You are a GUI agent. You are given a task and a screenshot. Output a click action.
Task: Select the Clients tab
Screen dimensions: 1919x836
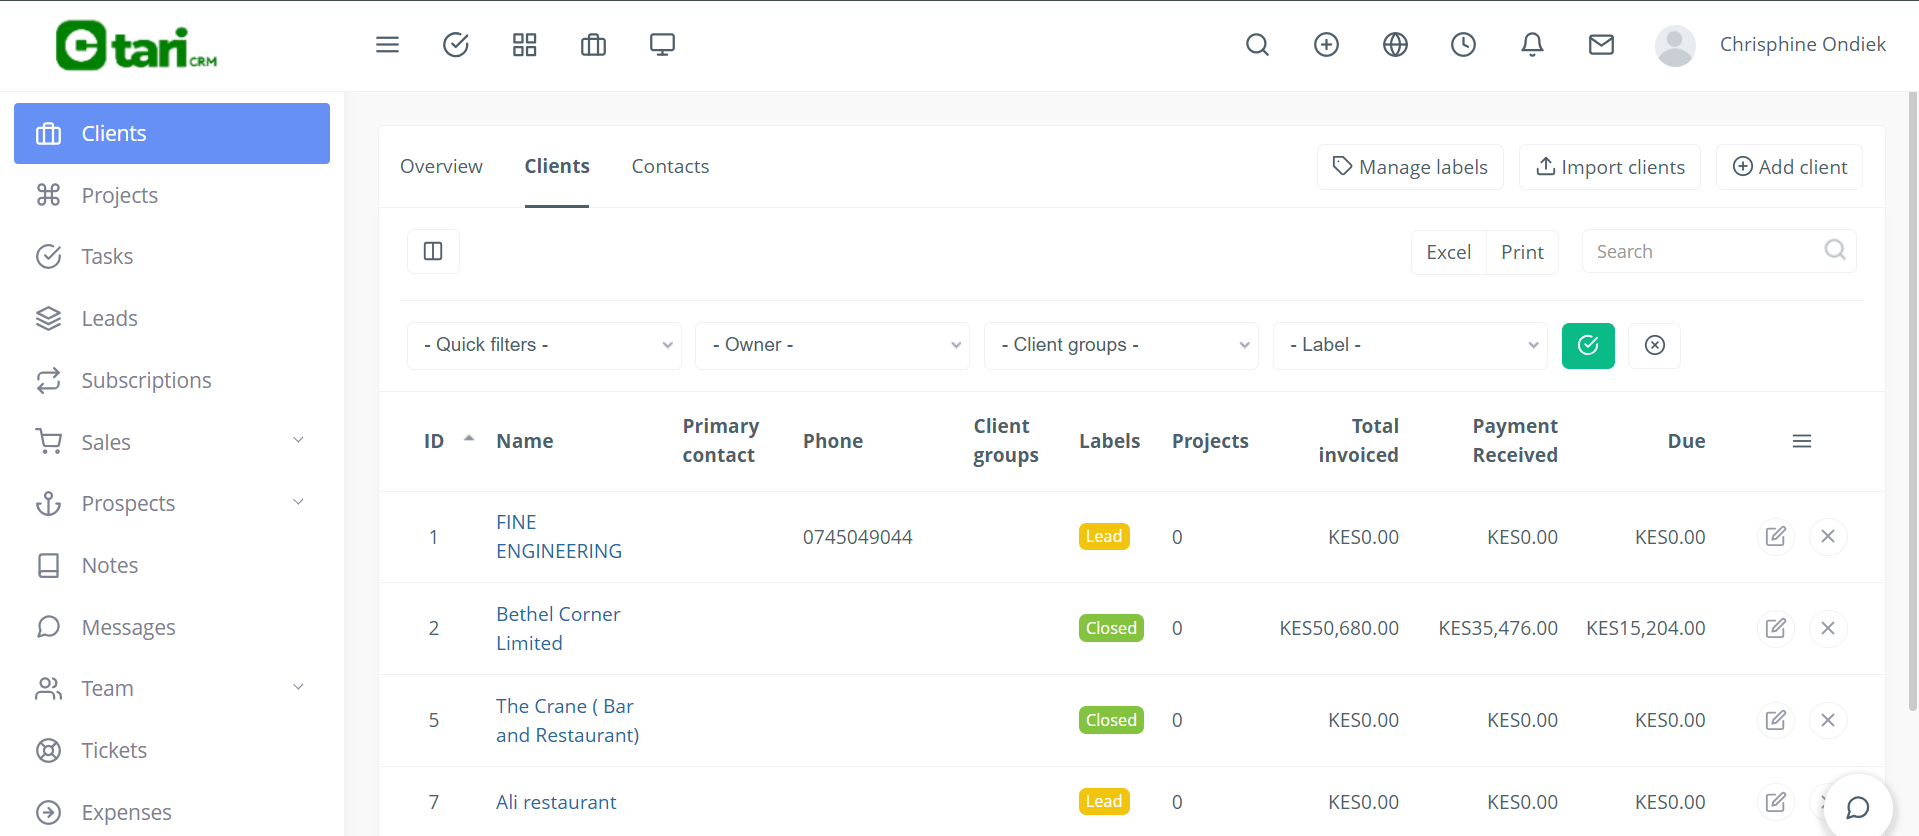tap(557, 166)
